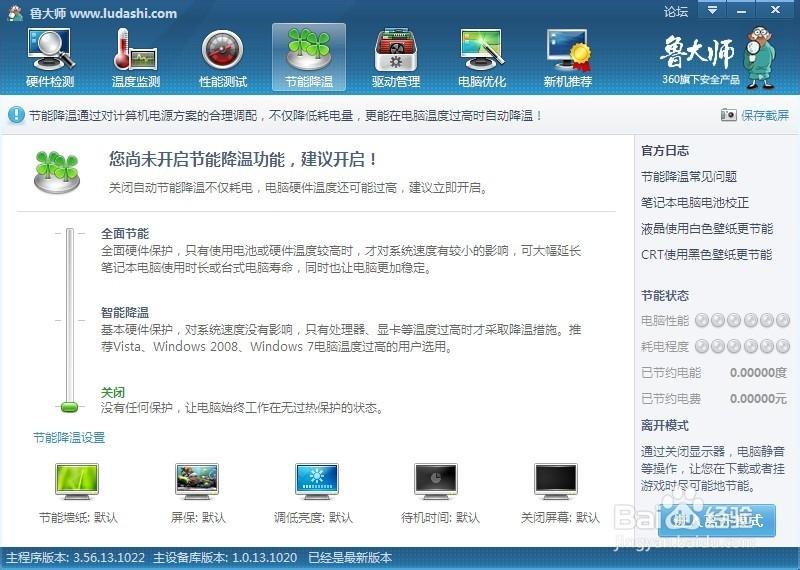Click 关闭屏幕: 默认 label

pos(560,518)
